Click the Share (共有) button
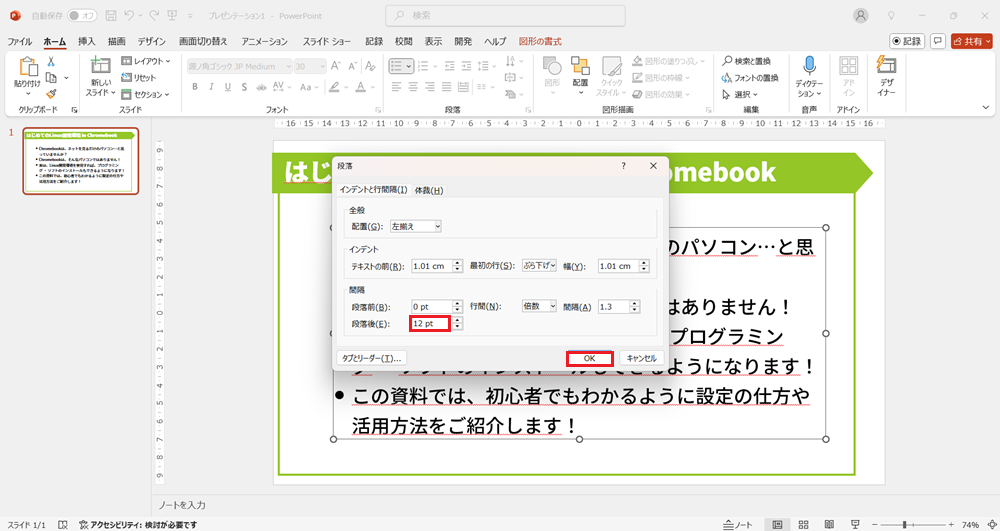The image size is (1000, 531). 972,41
